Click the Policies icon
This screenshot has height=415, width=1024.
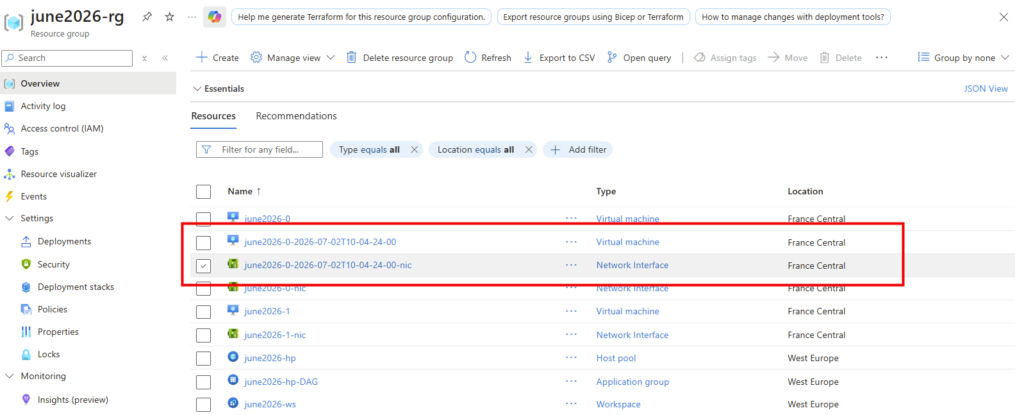(26, 309)
